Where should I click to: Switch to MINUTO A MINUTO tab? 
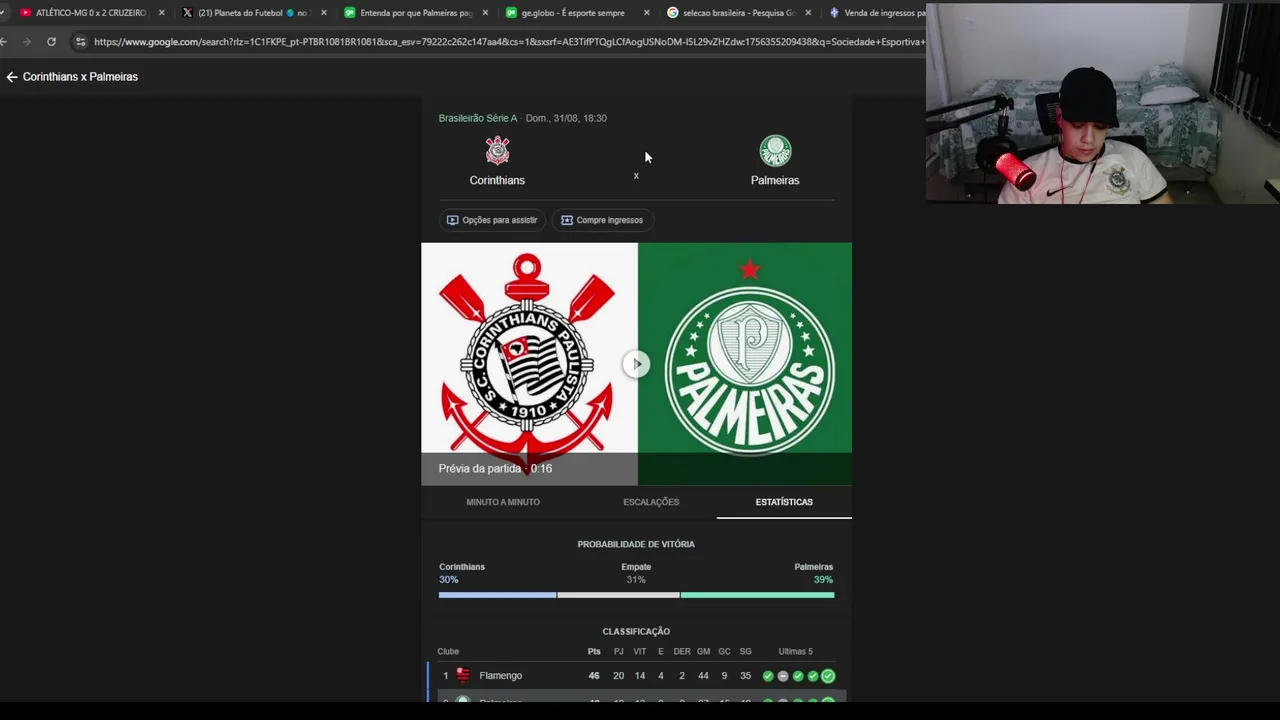pos(503,502)
